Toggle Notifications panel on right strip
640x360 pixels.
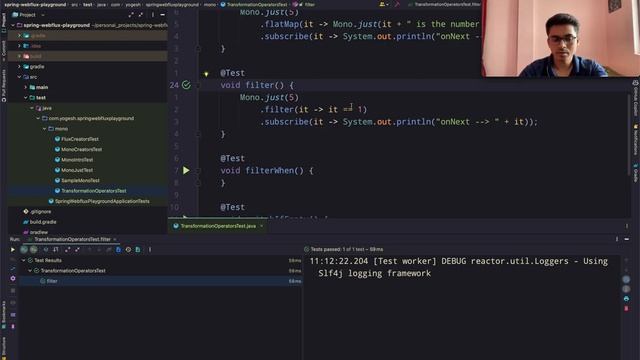(636, 140)
